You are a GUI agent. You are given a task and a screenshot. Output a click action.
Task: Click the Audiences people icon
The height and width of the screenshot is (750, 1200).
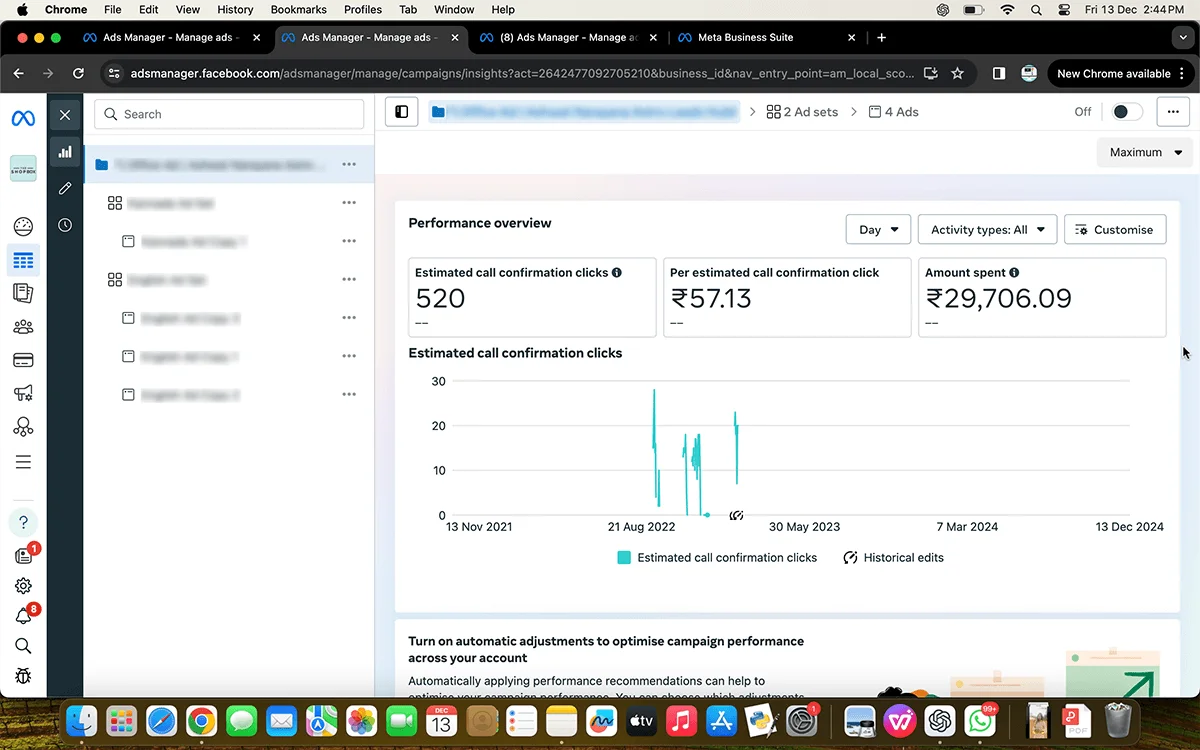click(x=23, y=327)
